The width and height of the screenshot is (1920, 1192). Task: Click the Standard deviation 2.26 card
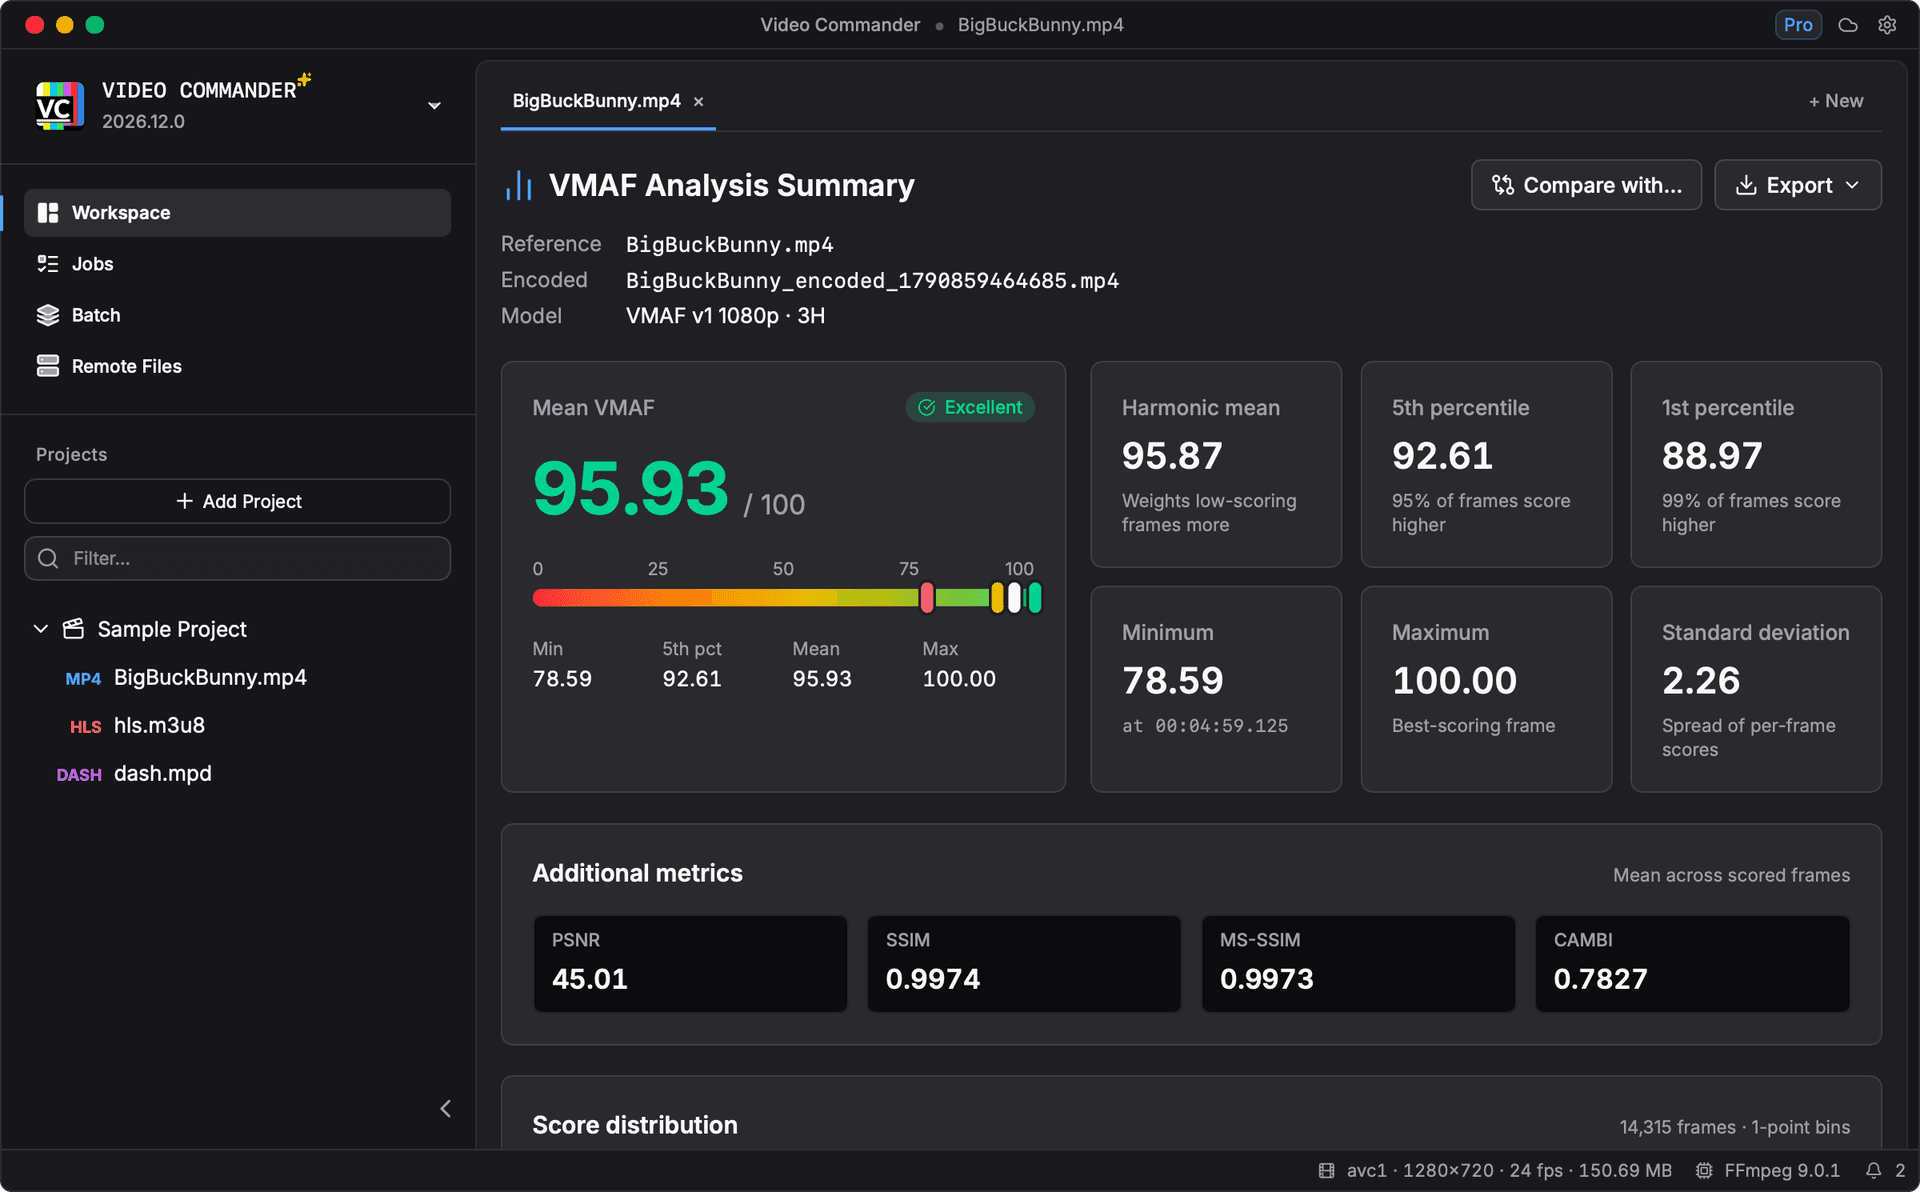[1756, 689]
